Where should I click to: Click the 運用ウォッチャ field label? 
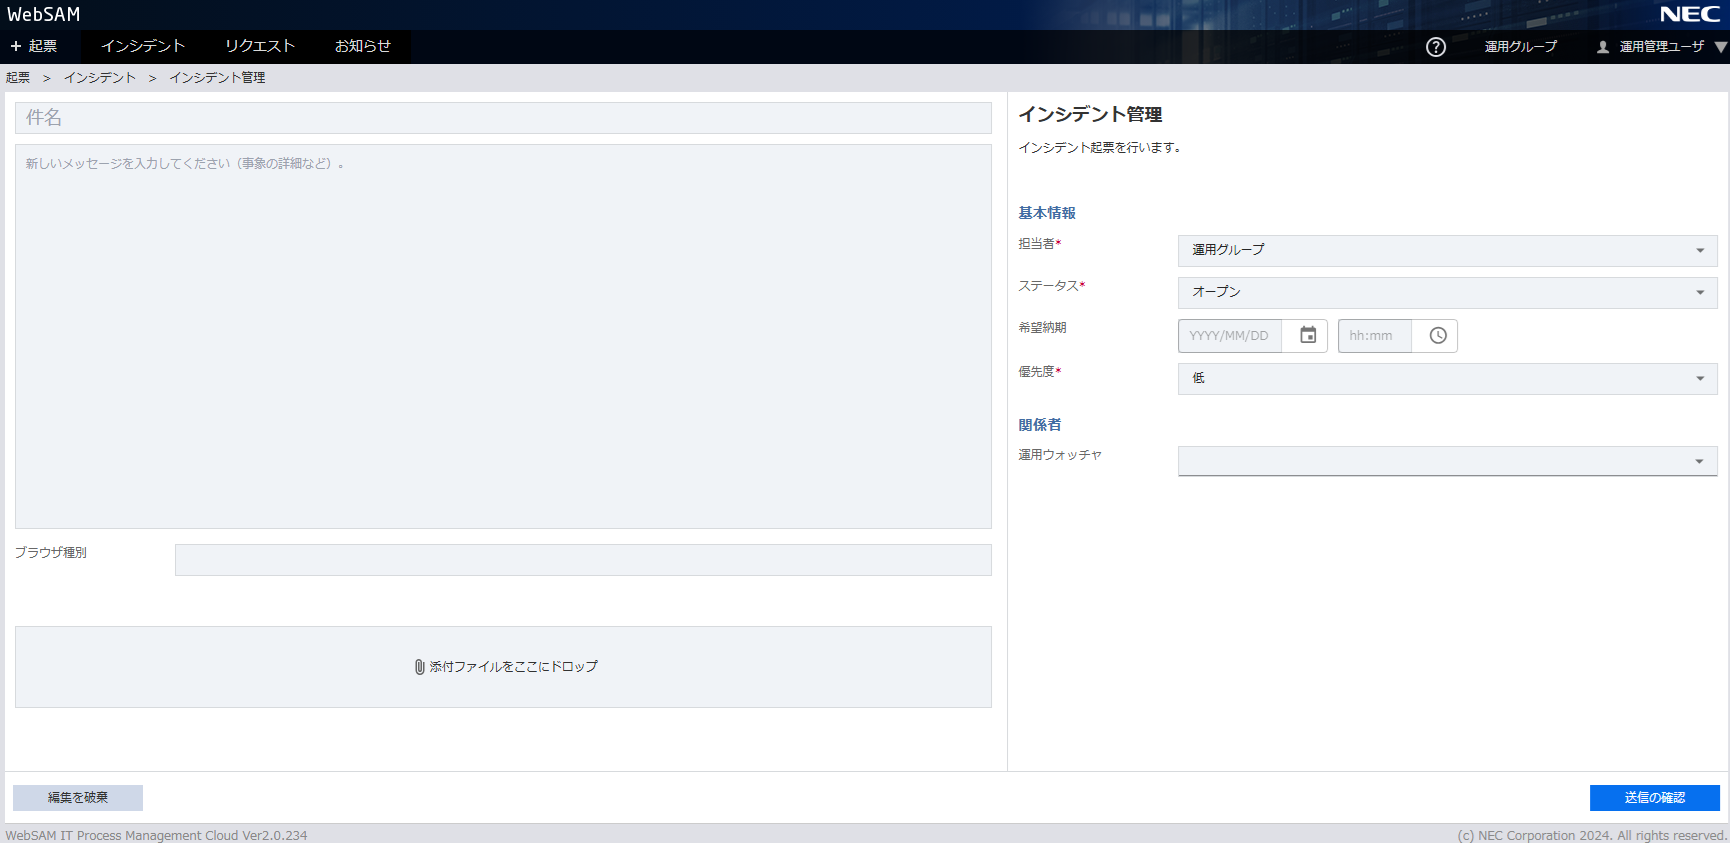pos(1060,455)
